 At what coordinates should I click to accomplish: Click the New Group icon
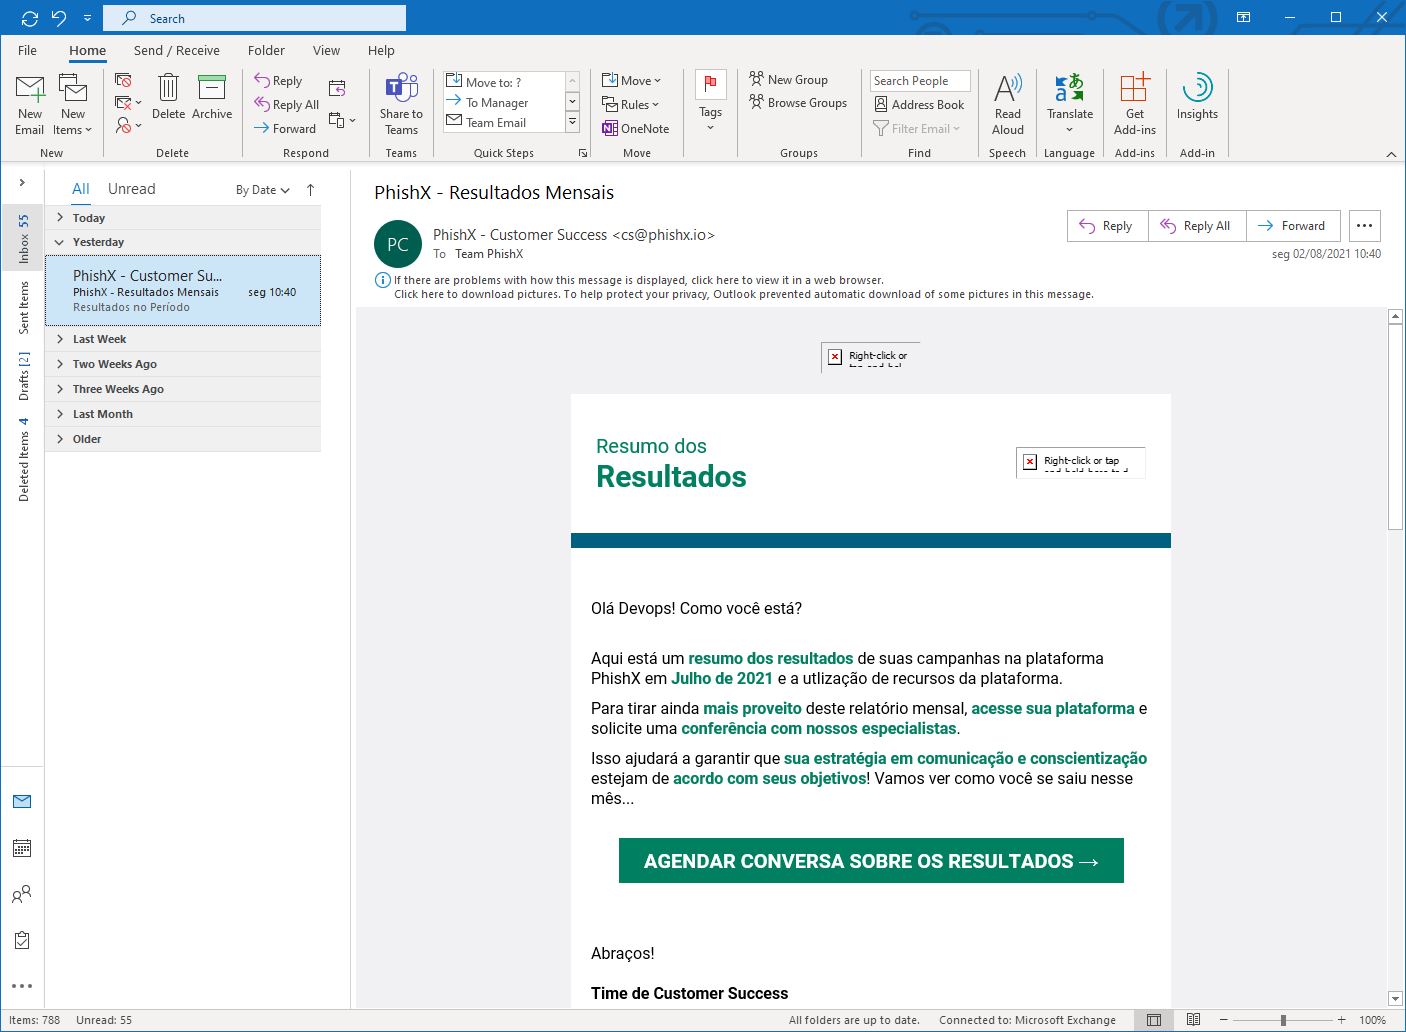pyautogui.click(x=788, y=79)
